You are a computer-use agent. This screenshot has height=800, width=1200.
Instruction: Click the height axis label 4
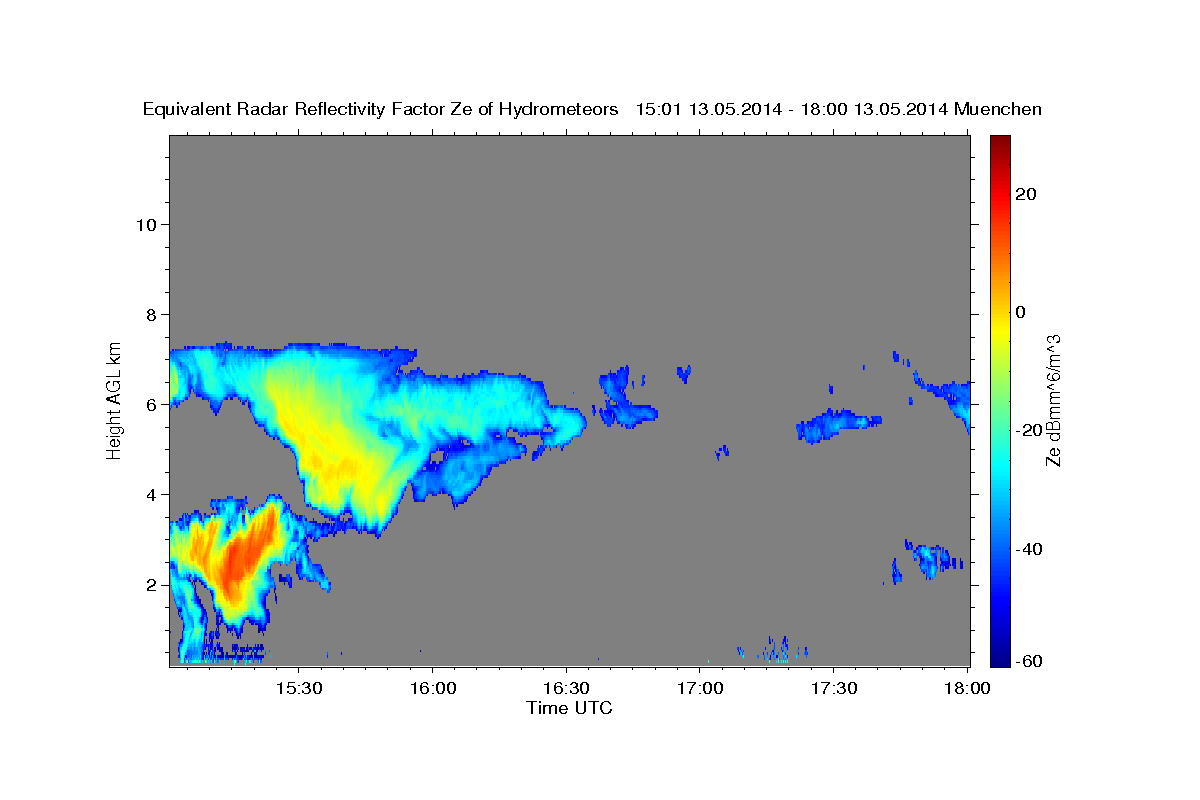click(x=150, y=494)
